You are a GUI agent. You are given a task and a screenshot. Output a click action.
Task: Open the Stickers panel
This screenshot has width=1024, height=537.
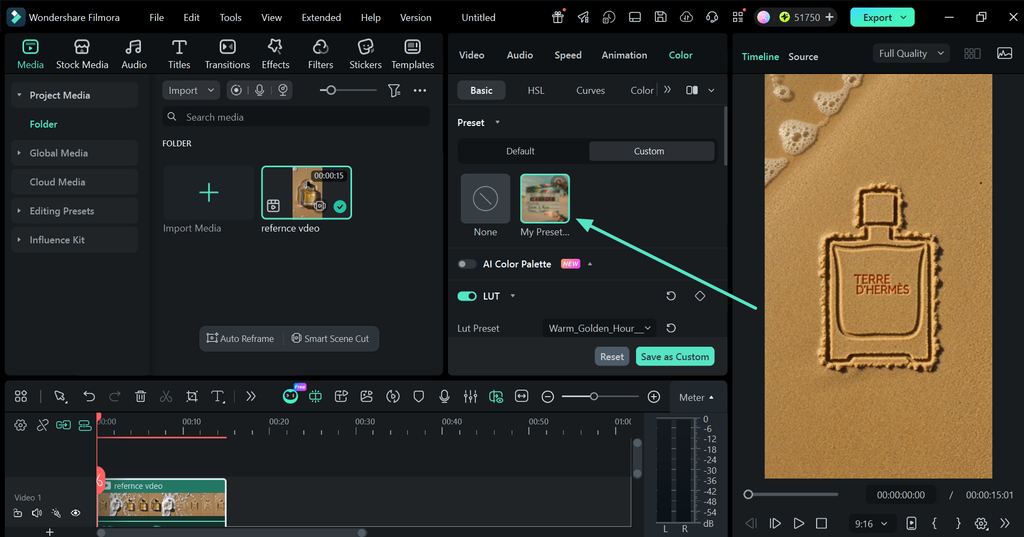[365, 54]
